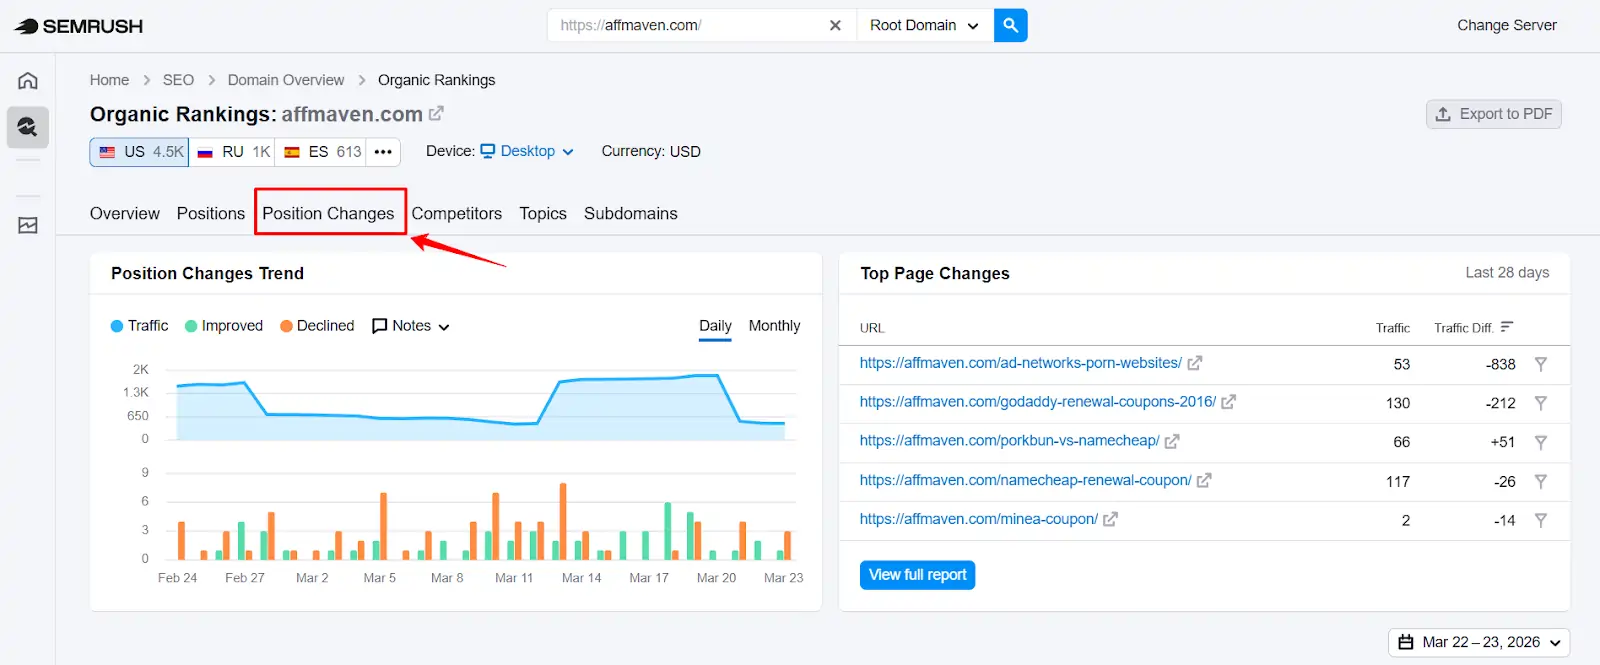Open external icon for porkbun-vs-namecheap URL

[x=1172, y=441]
